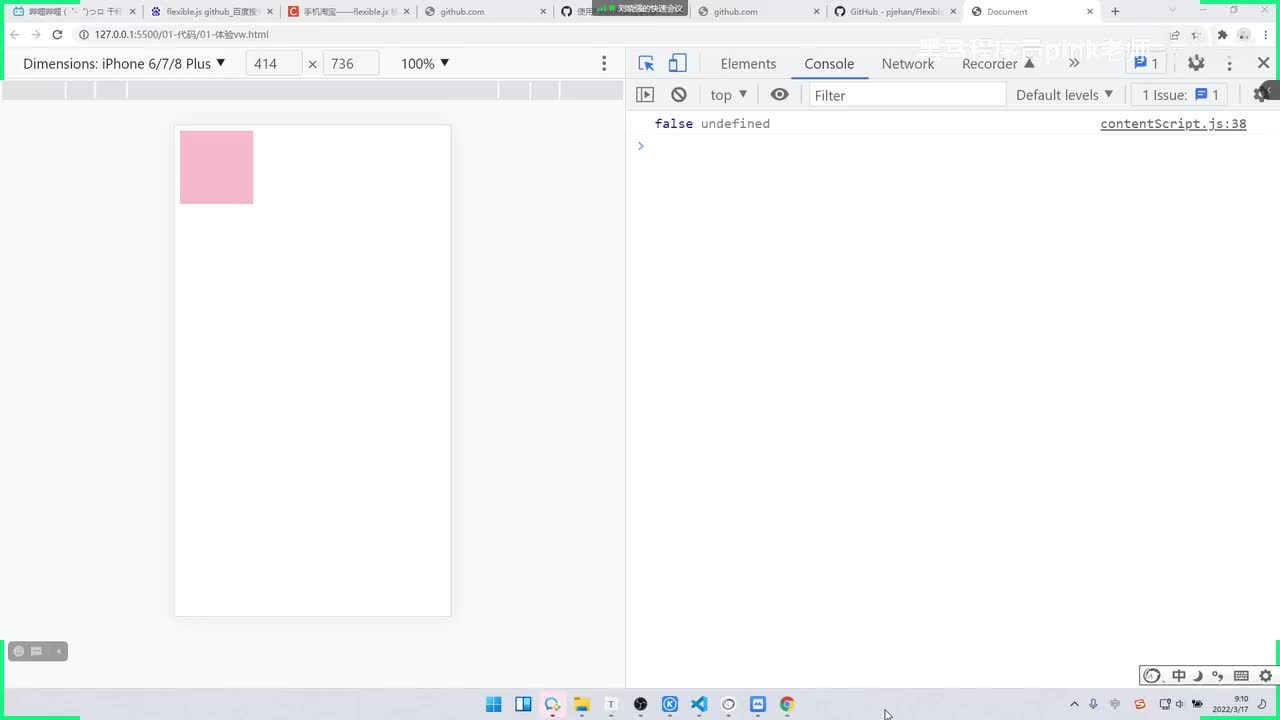Open the messages badge showing 1
This screenshot has width=1280, height=720.
click(1146, 63)
